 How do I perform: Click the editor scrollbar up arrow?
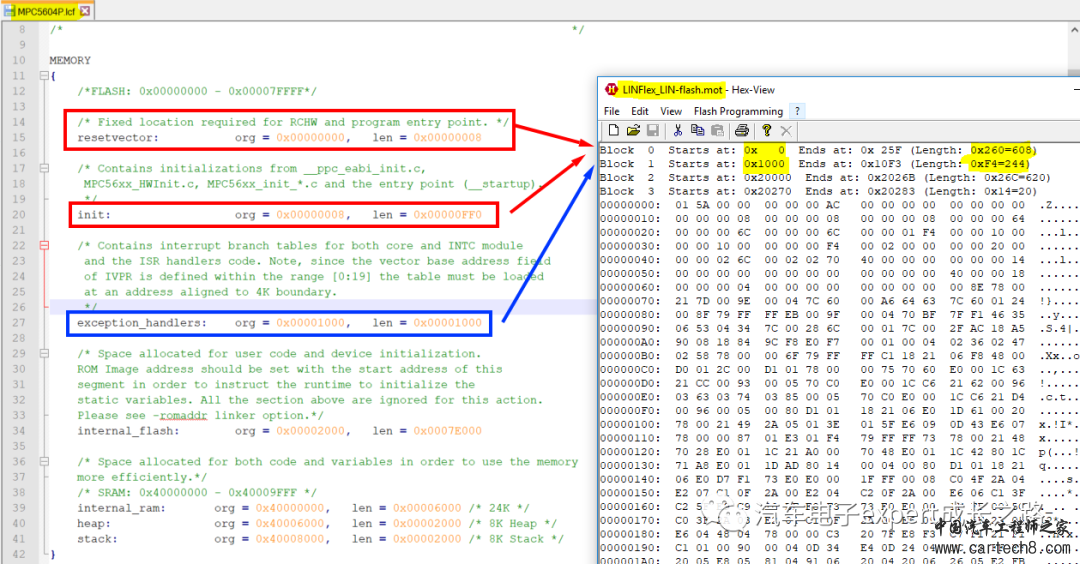[1074, 30]
